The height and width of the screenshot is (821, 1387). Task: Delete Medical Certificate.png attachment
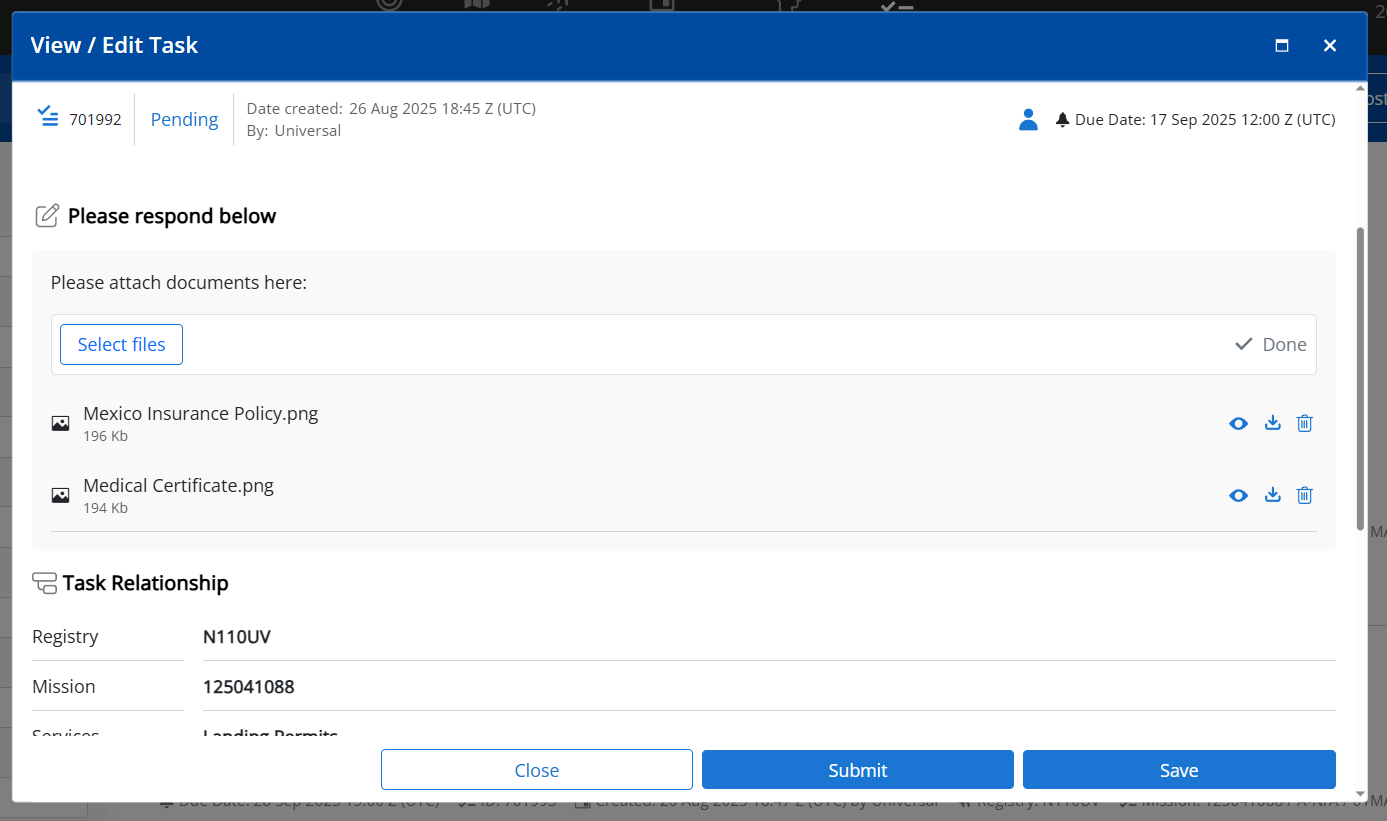click(1304, 495)
